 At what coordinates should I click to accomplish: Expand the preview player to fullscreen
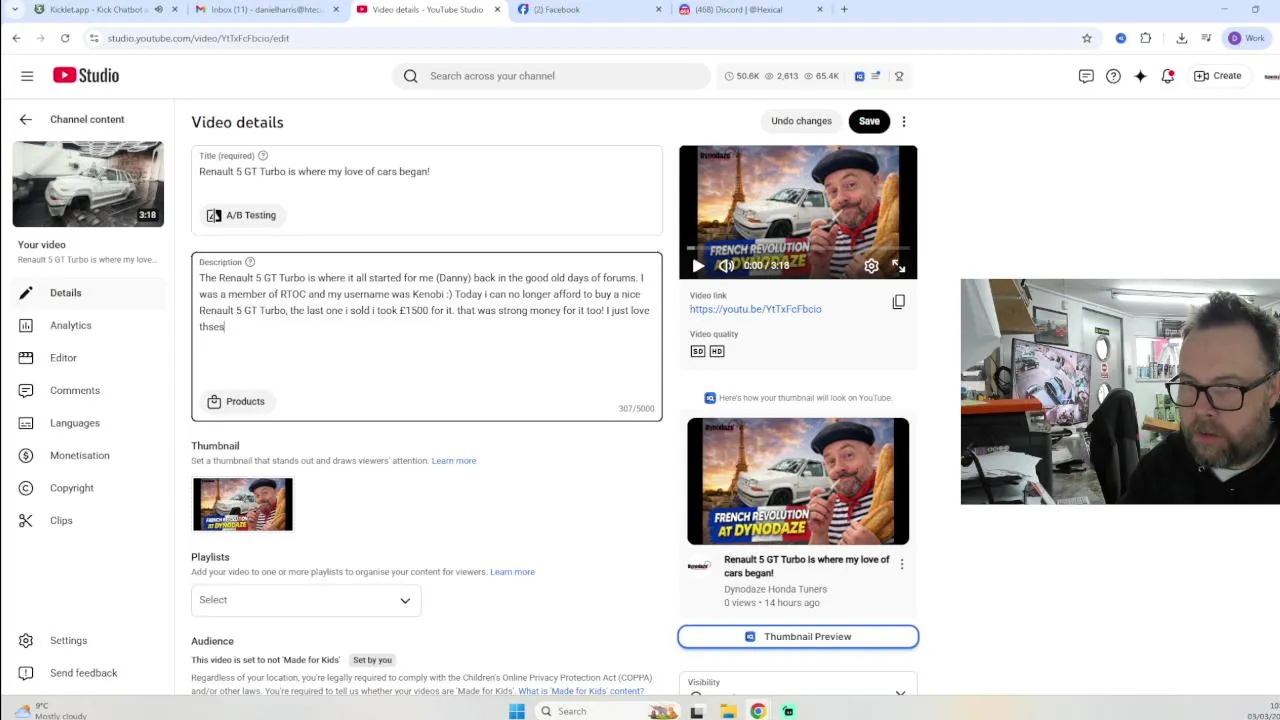coord(899,266)
